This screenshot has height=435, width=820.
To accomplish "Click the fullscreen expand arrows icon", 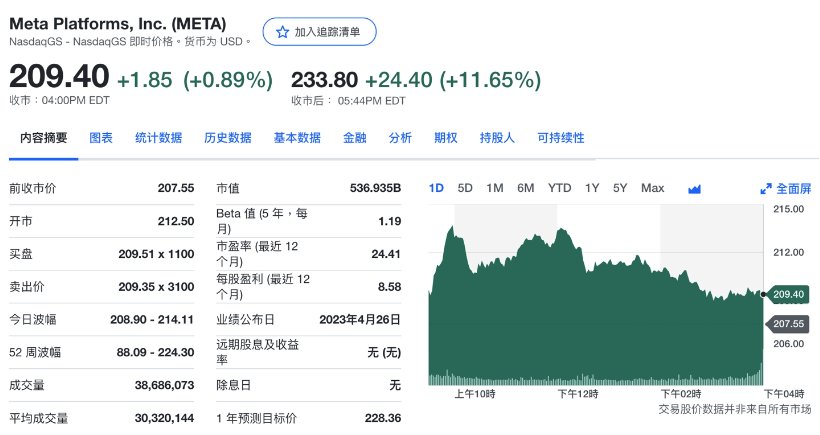I will (x=766, y=189).
